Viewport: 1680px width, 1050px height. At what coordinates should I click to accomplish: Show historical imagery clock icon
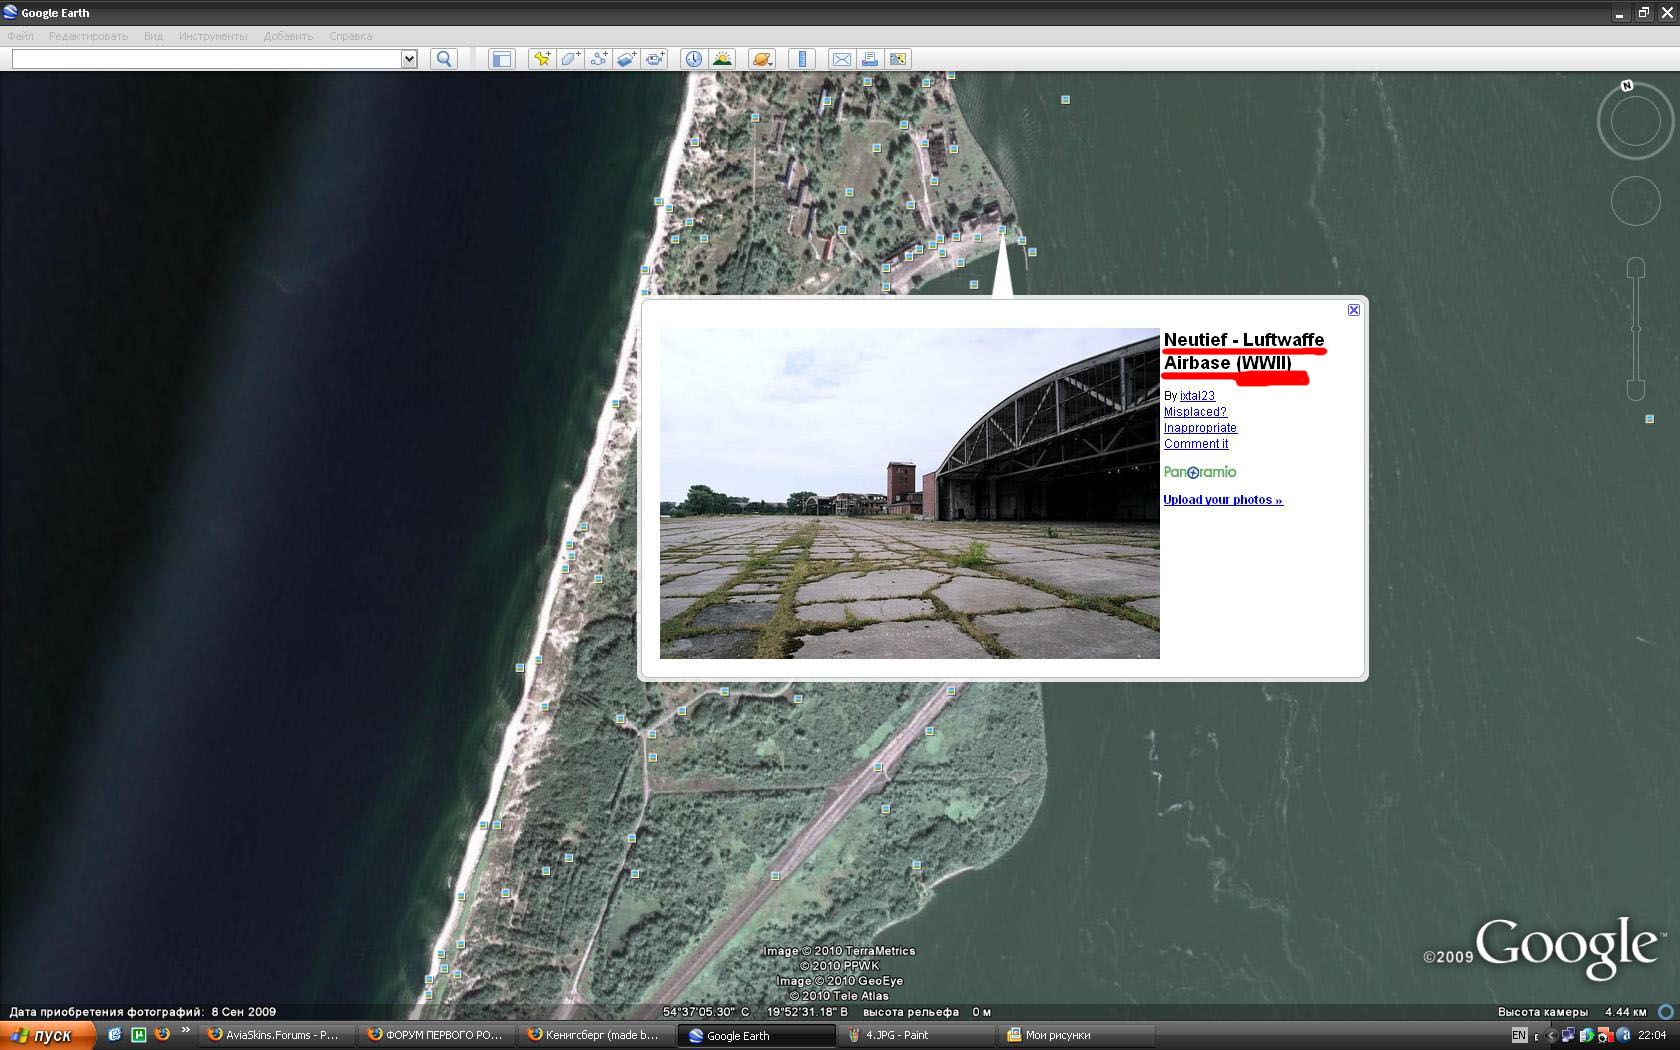tap(693, 59)
